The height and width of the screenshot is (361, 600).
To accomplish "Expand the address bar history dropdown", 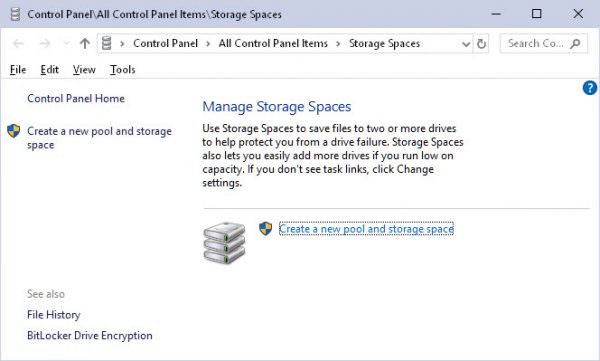I will pos(466,44).
